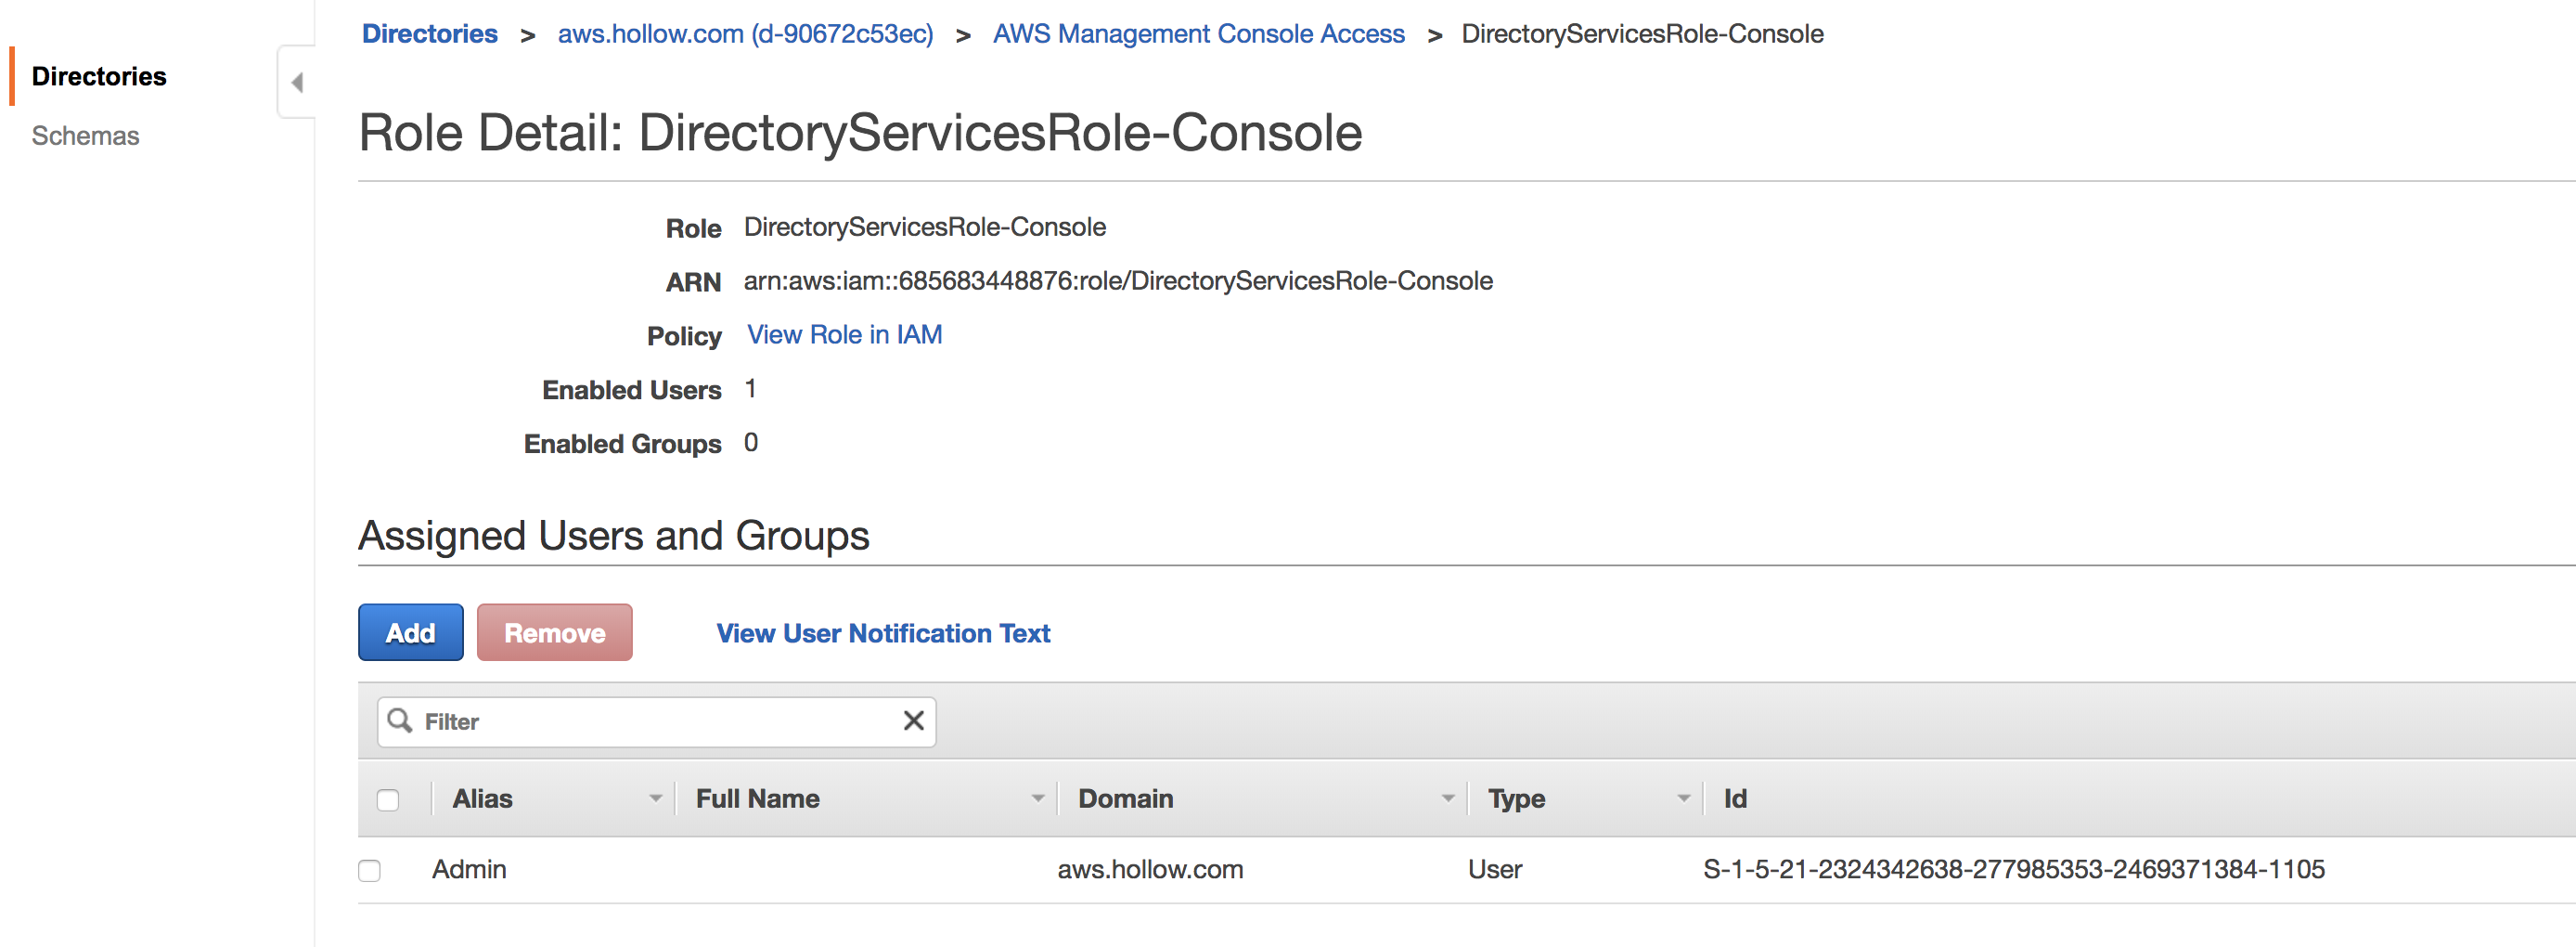Open AWS Management Console Access breadcrumb
This screenshot has width=2576, height=947.
1198,34
